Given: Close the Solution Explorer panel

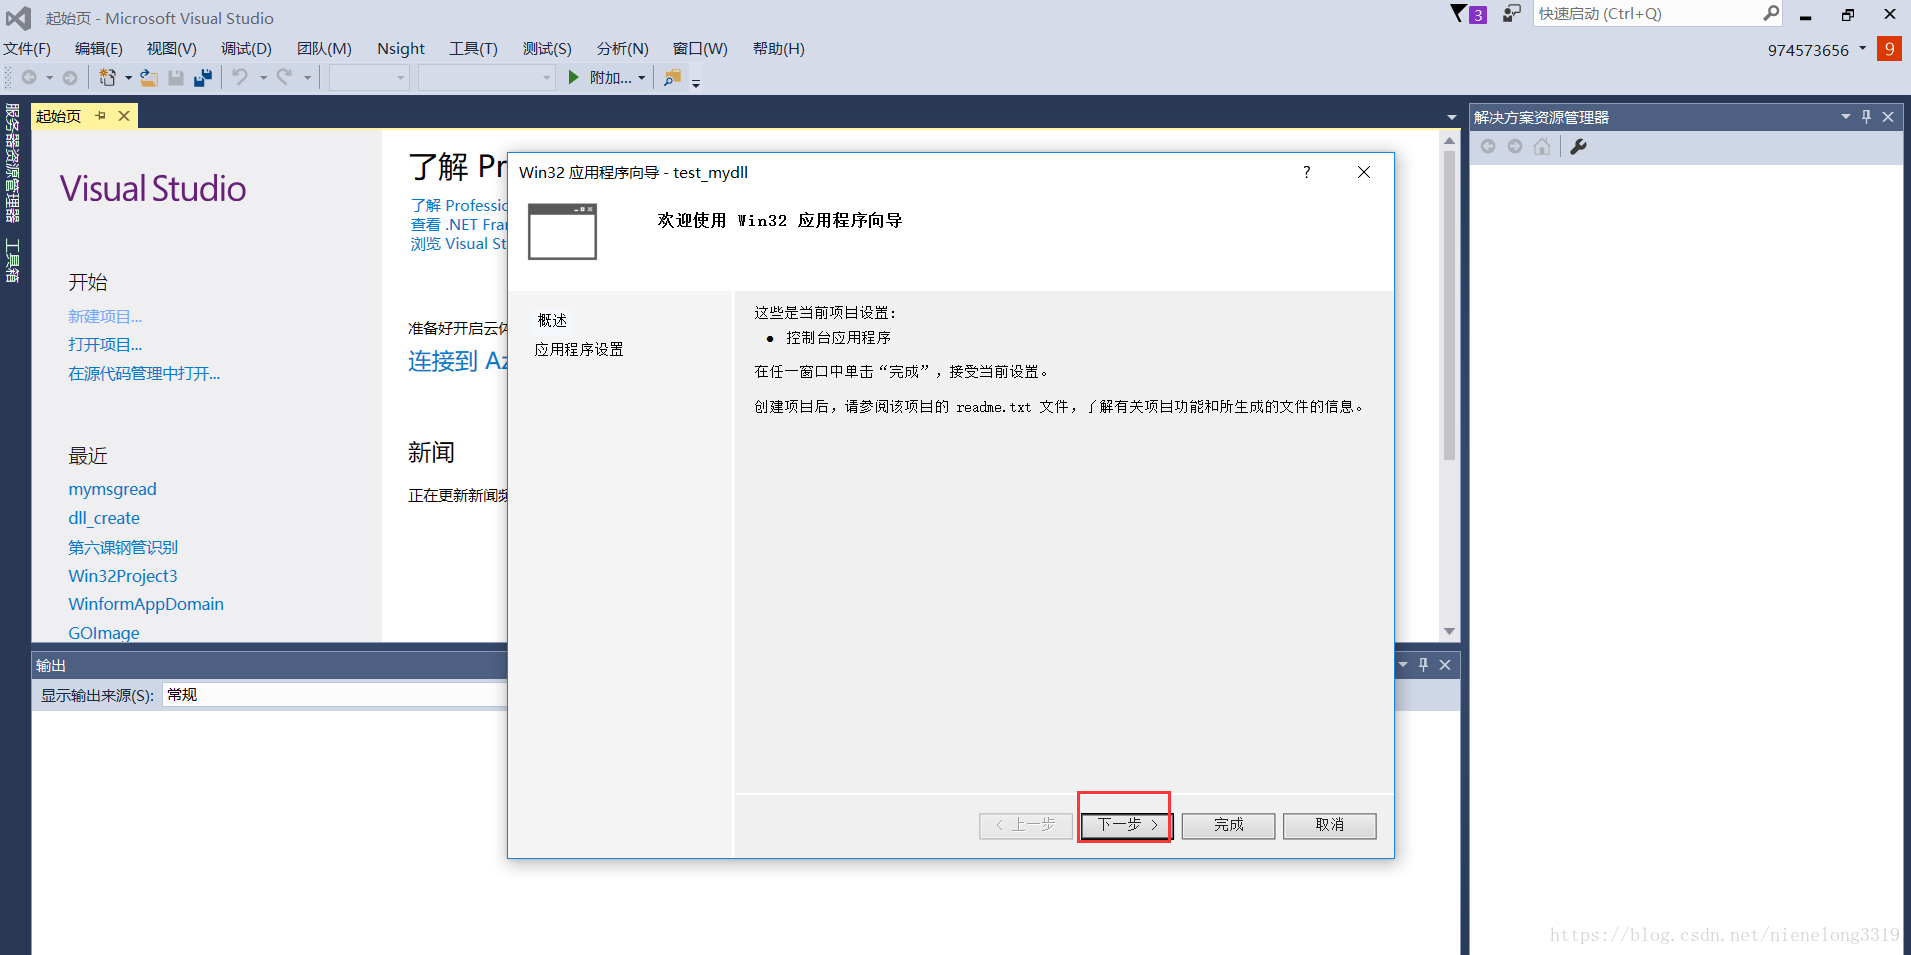Looking at the screenshot, I should click(1888, 117).
